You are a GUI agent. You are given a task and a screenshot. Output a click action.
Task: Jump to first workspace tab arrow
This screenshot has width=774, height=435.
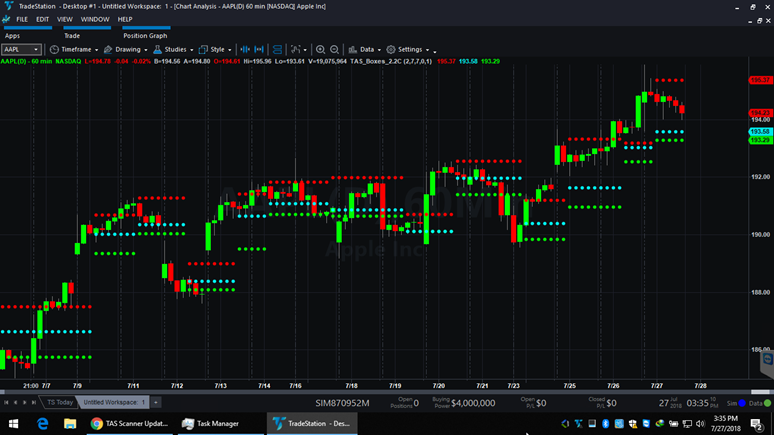pyautogui.click(x=6, y=402)
